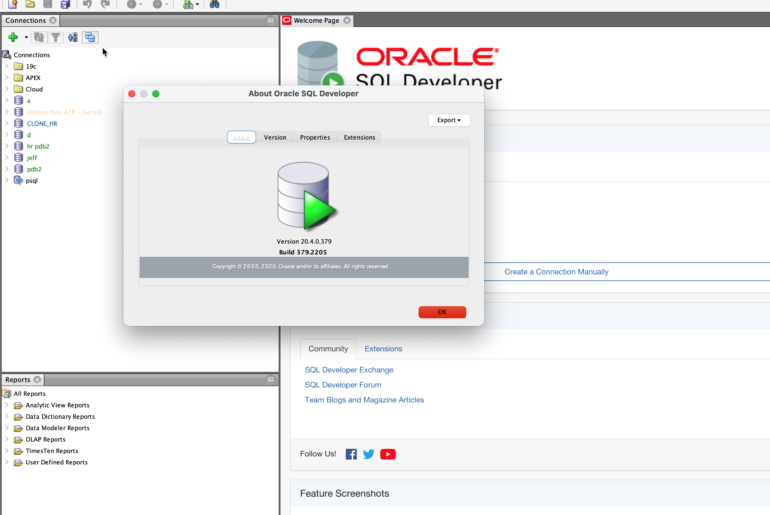Click the red OK button
Image resolution: width=770 pixels, height=515 pixels.
click(442, 312)
